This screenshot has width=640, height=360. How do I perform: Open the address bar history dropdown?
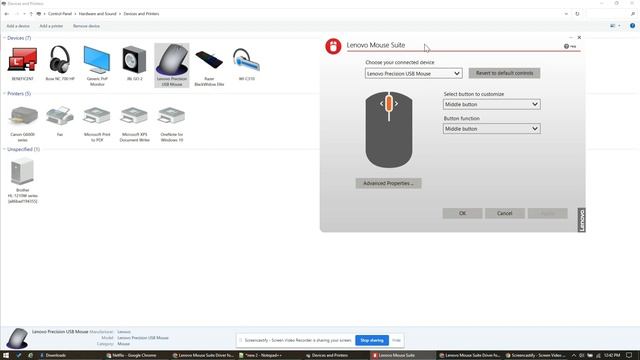point(566,14)
